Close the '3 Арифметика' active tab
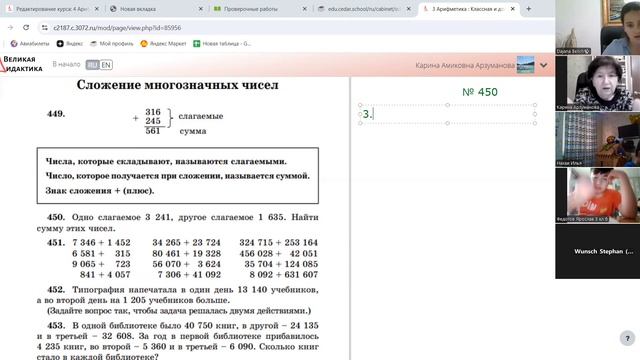Screen dimensions: 640x360 click(x=513, y=9)
